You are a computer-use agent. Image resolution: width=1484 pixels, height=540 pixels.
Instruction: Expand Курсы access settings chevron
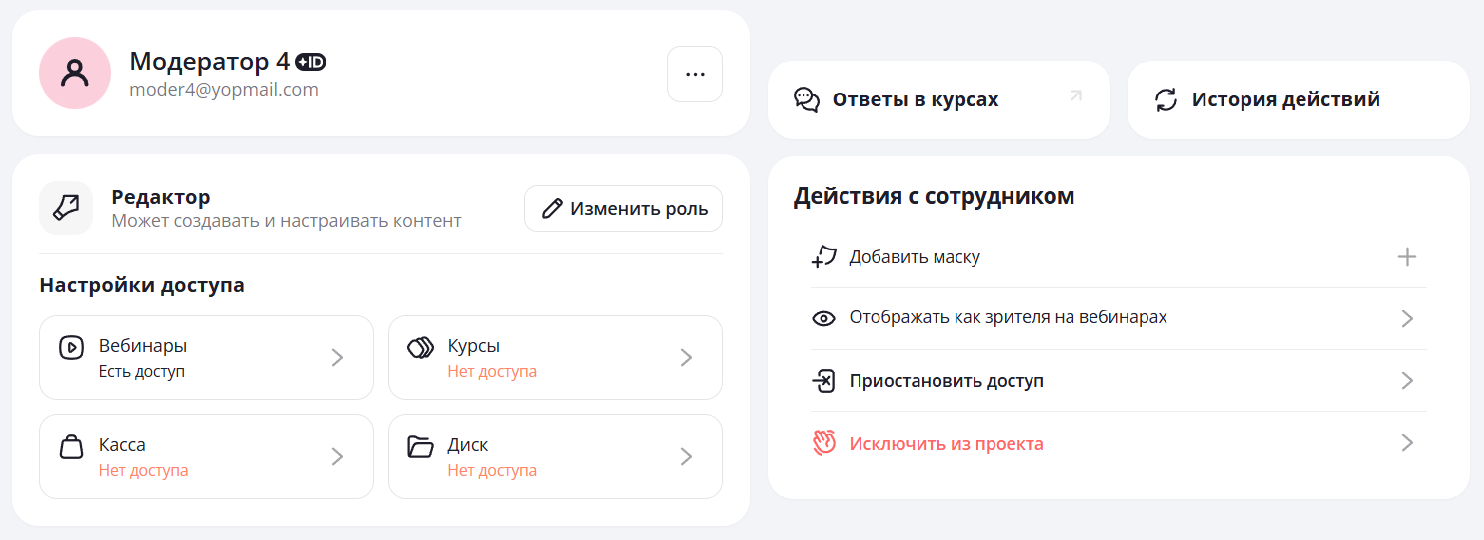[x=686, y=358]
